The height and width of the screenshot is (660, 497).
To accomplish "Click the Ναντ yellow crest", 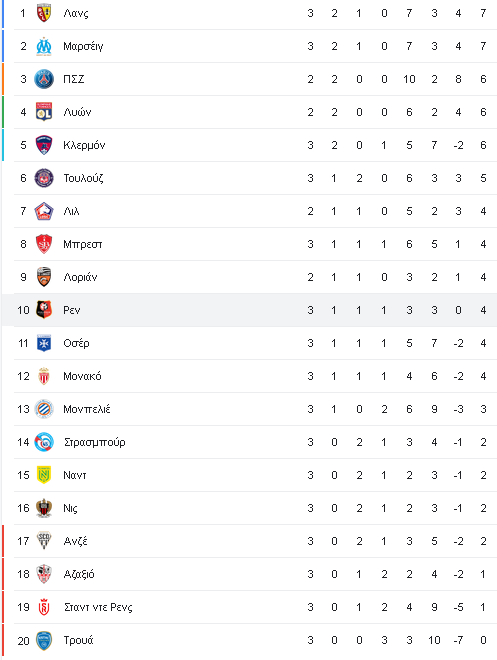I will (x=44, y=475).
